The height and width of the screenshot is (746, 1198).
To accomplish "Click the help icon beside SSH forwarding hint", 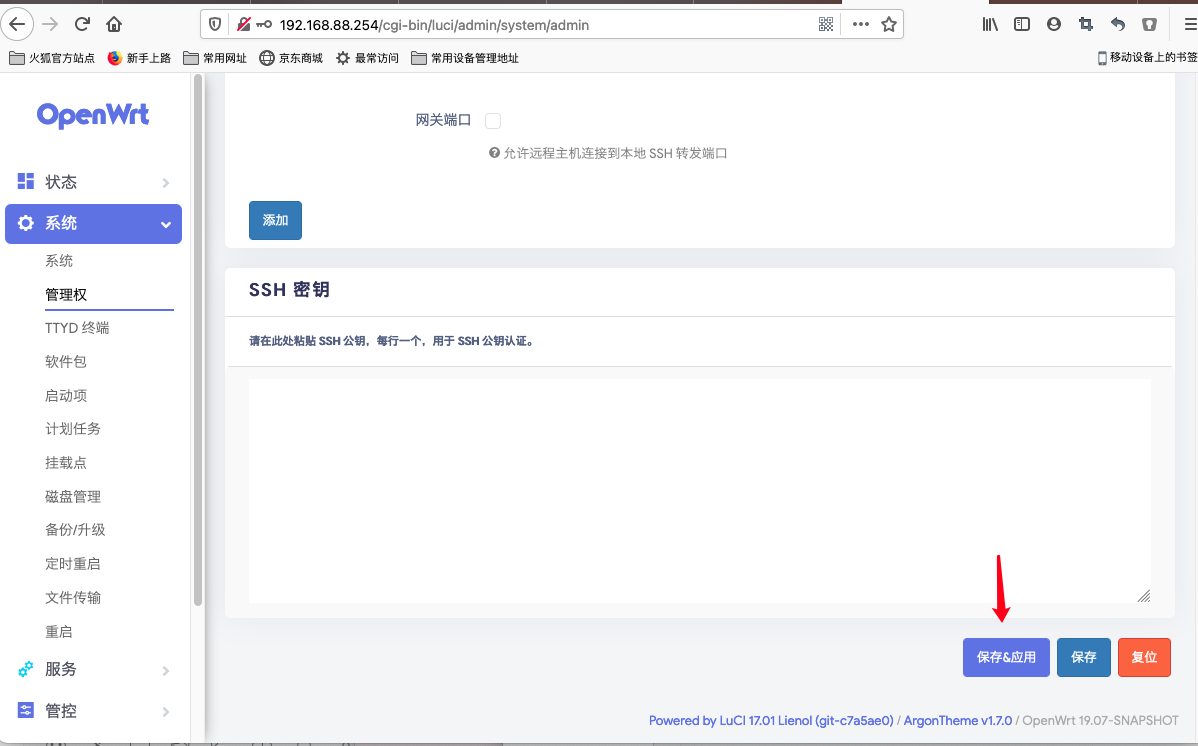I will 494,153.
